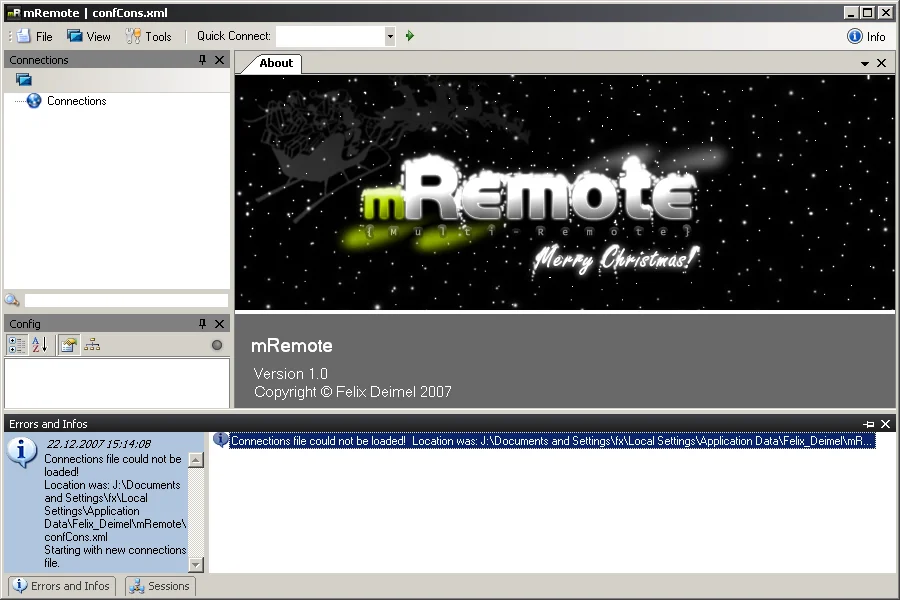Show inheritance tree view in Config
This screenshot has height=600, width=900.
pyautogui.click(x=92, y=345)
